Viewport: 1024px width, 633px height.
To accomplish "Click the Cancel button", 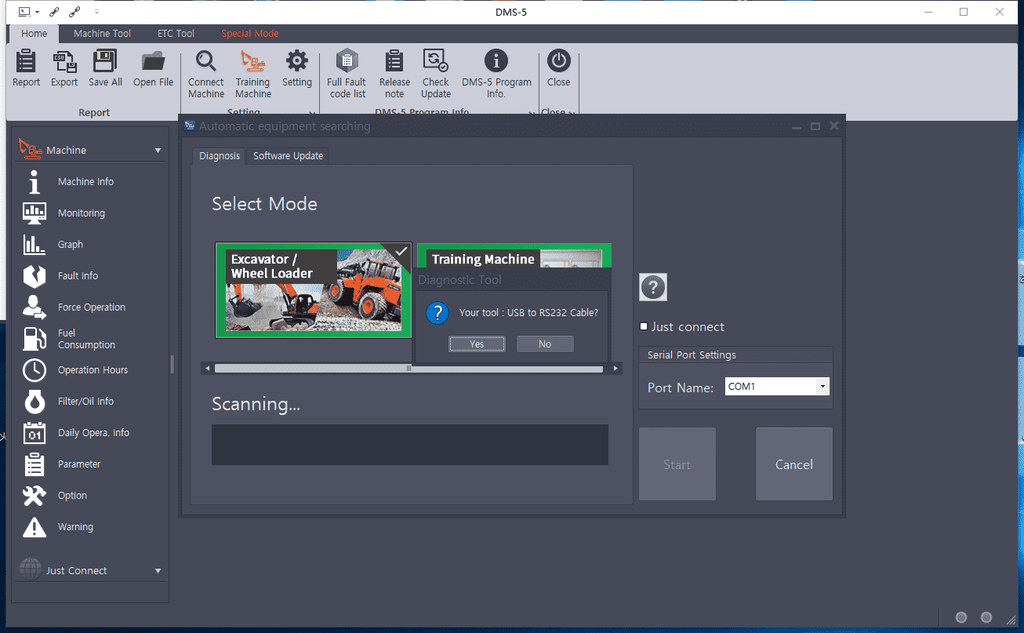I will [x=793, y=464].
